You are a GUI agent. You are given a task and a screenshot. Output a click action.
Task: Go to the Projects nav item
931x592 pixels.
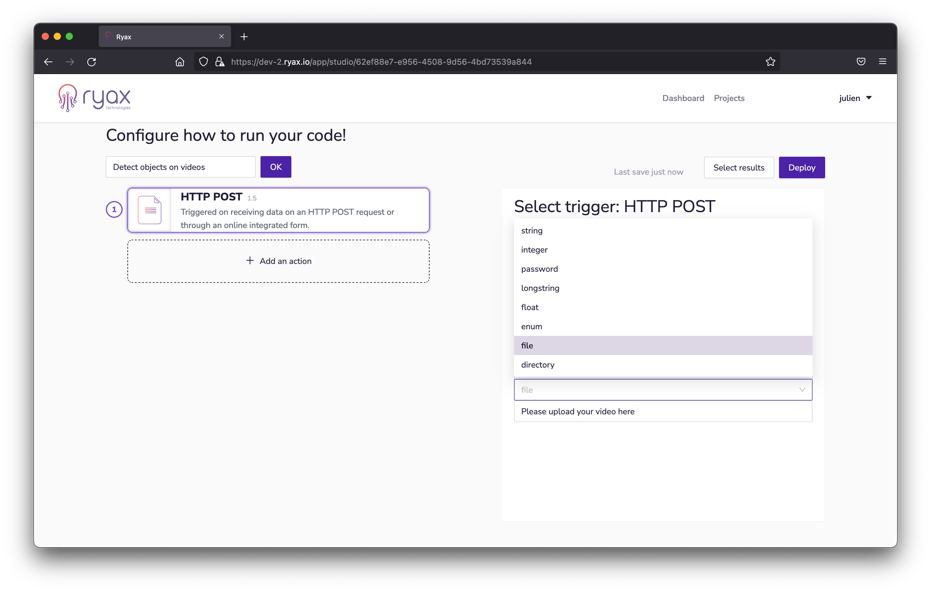click(729, 98)
